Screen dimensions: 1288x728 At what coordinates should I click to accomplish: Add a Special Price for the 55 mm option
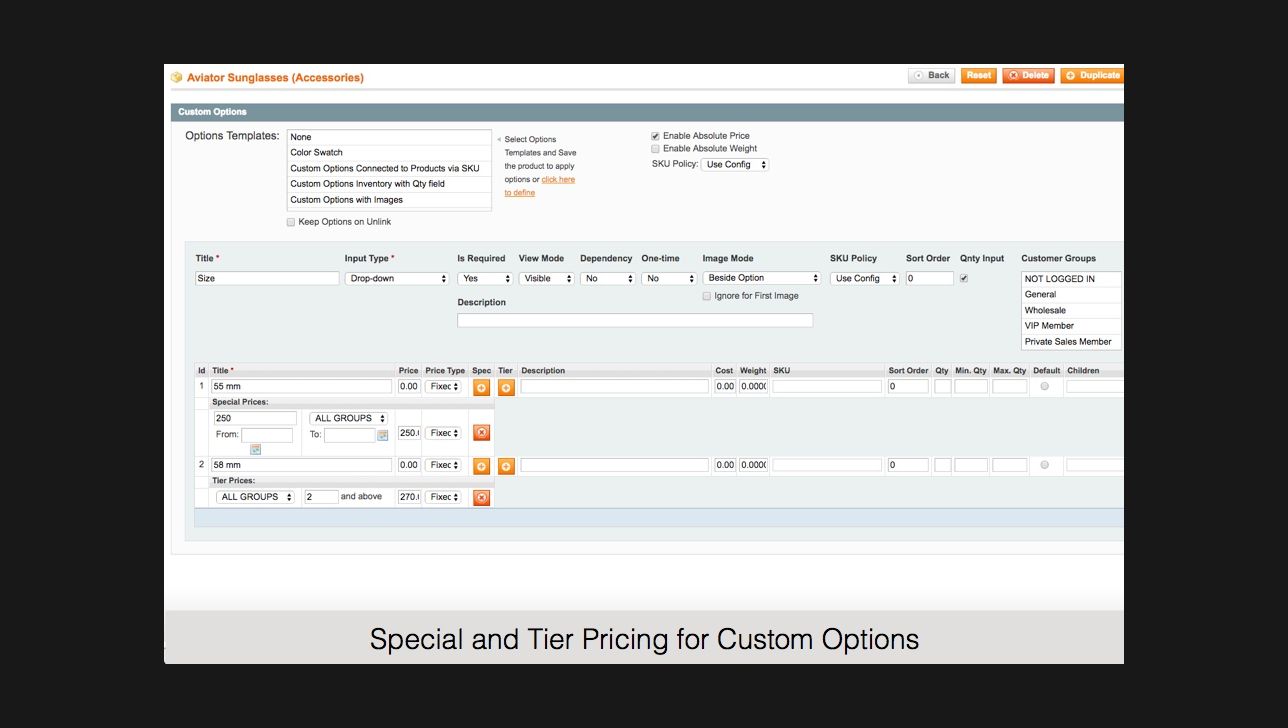coord(481,386)
